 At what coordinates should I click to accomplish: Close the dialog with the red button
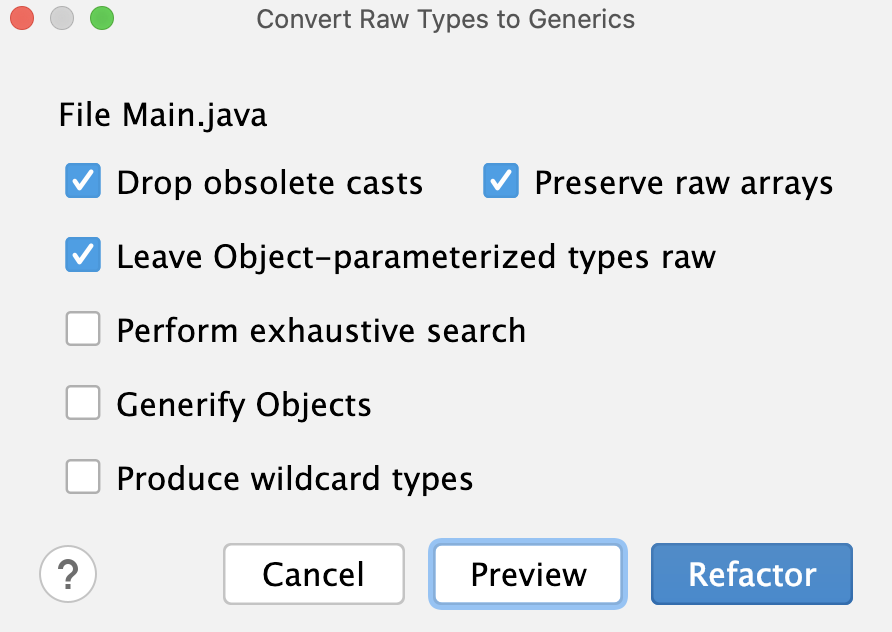22,18
